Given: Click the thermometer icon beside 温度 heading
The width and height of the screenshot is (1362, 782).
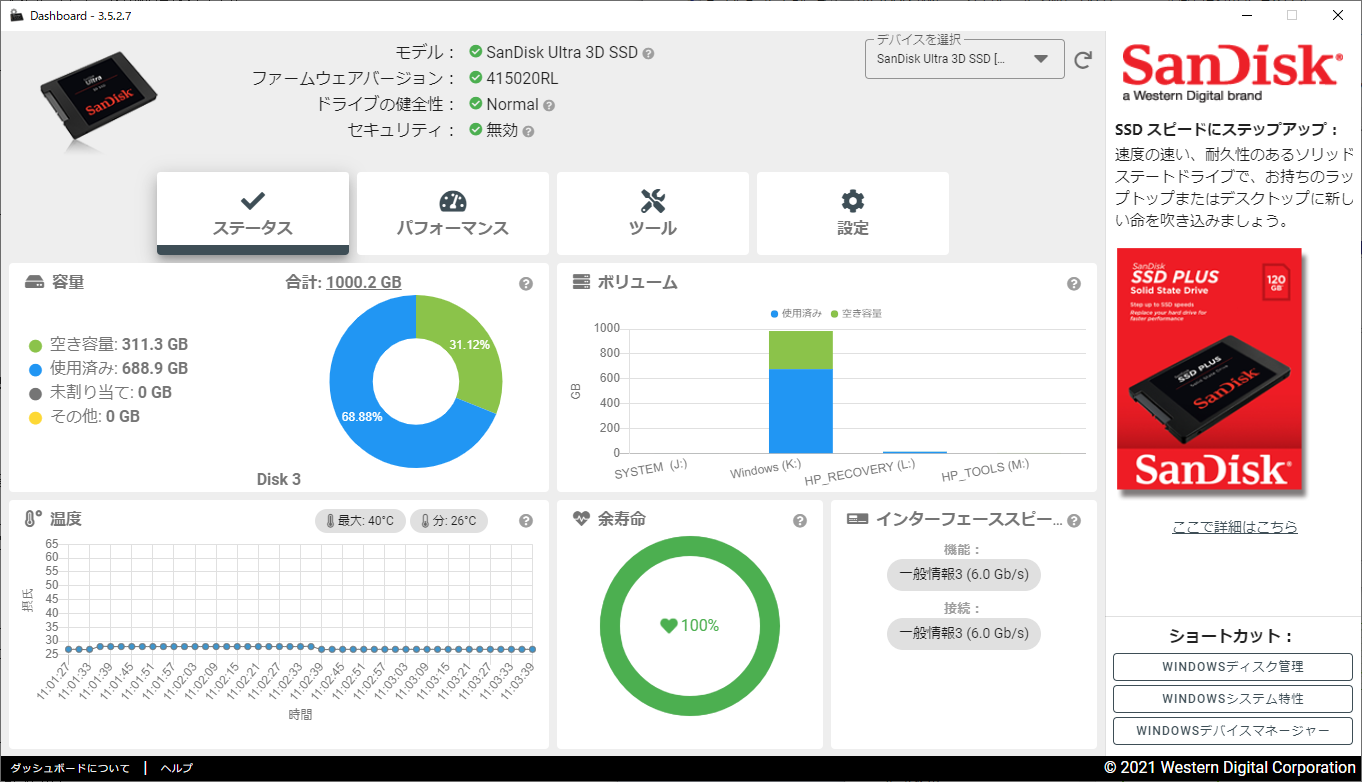Looking at the screenshot, I should 33,519.
